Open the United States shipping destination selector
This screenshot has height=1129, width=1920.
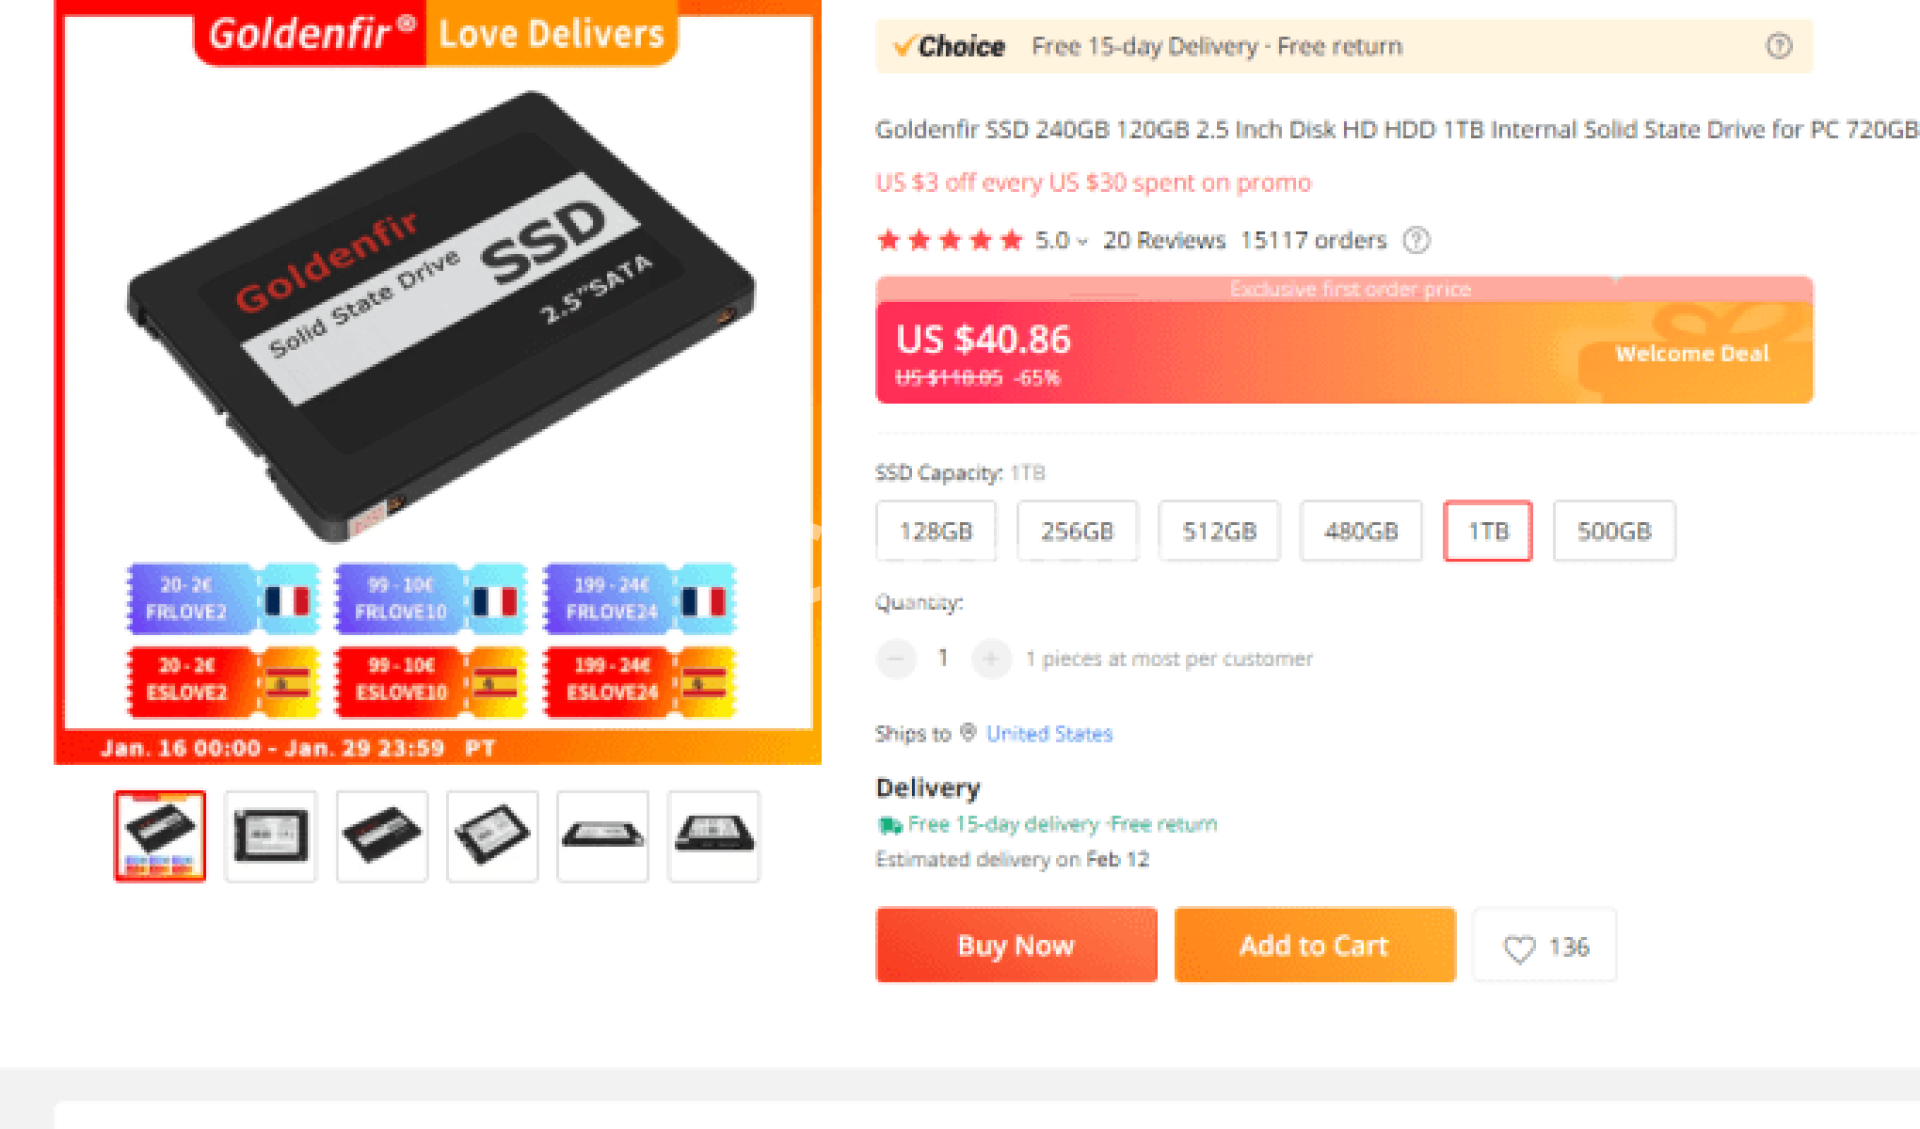point(1049,734)
